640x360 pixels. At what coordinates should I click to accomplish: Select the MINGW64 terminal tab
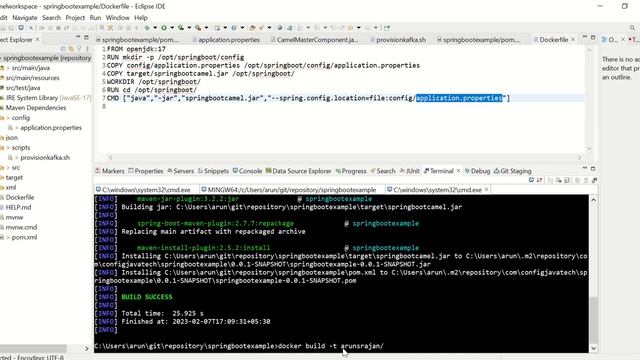click(x=288, y=190)
